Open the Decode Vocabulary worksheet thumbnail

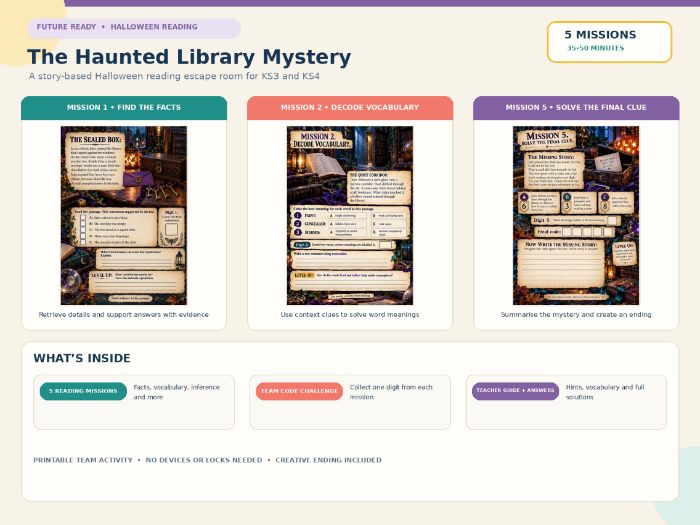point(350,216)
